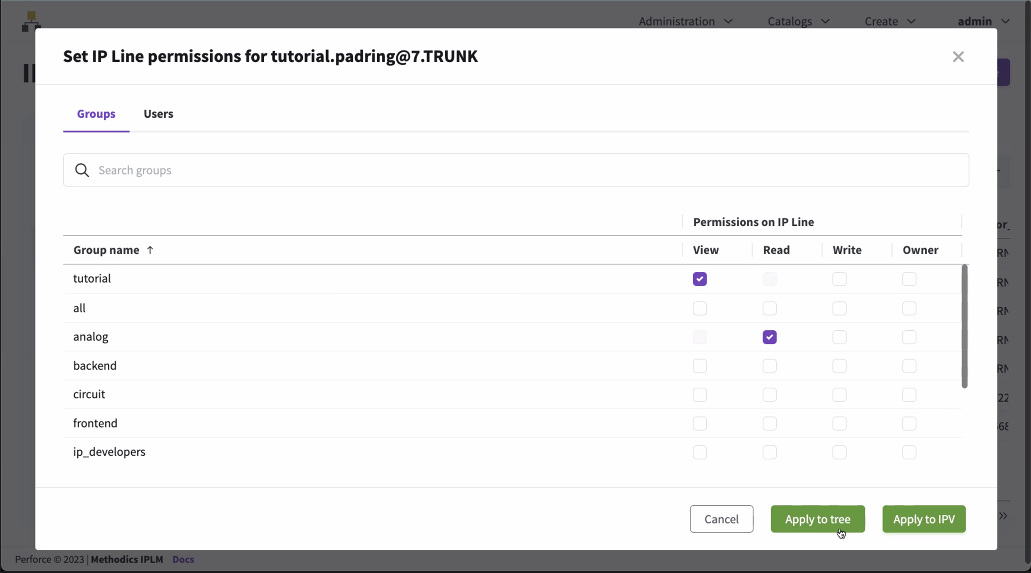
Task: Check View permission for frontend group
Action: tap(700, 423)
